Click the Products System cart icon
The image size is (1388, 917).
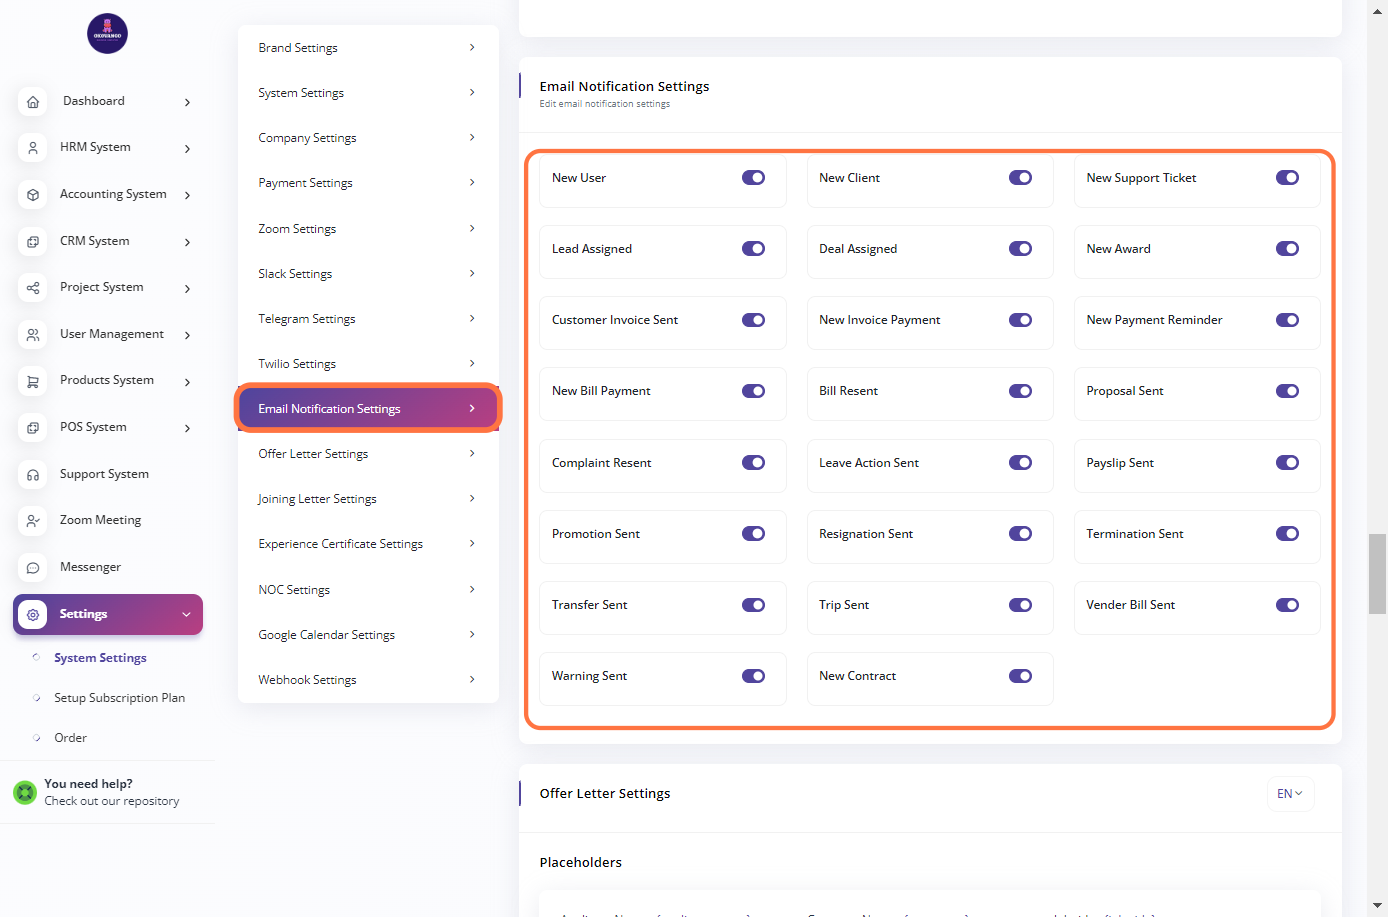click(33, 381)
